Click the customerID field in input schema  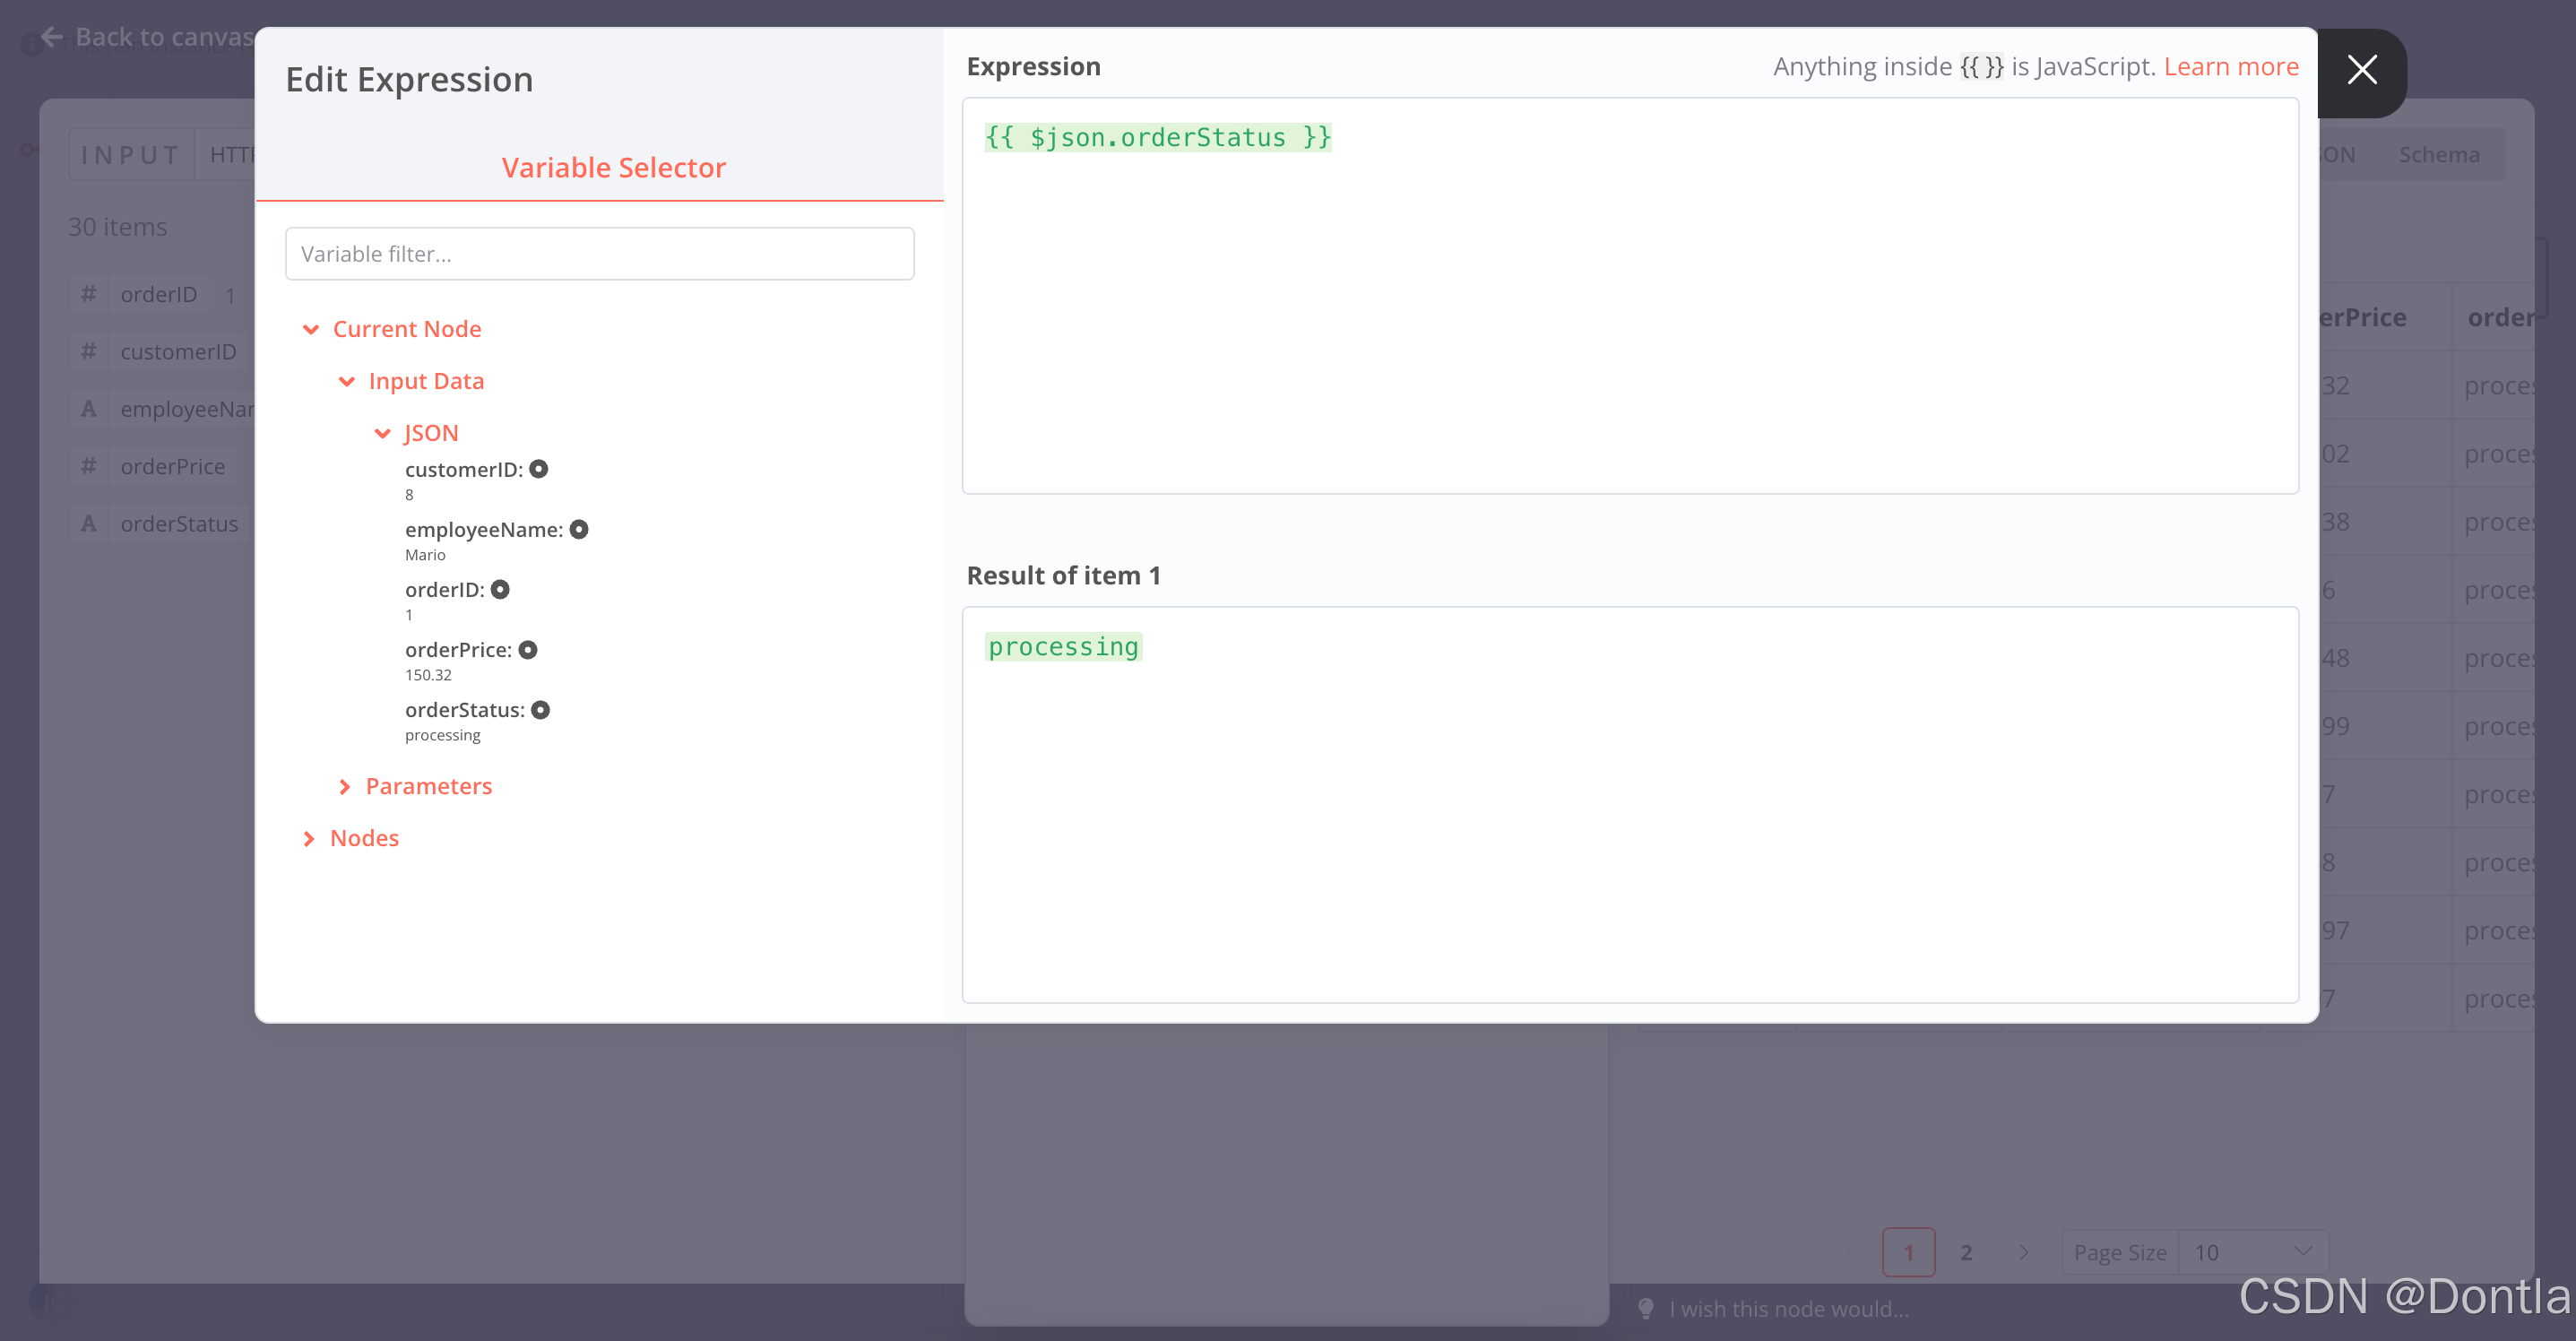(179, 352)
